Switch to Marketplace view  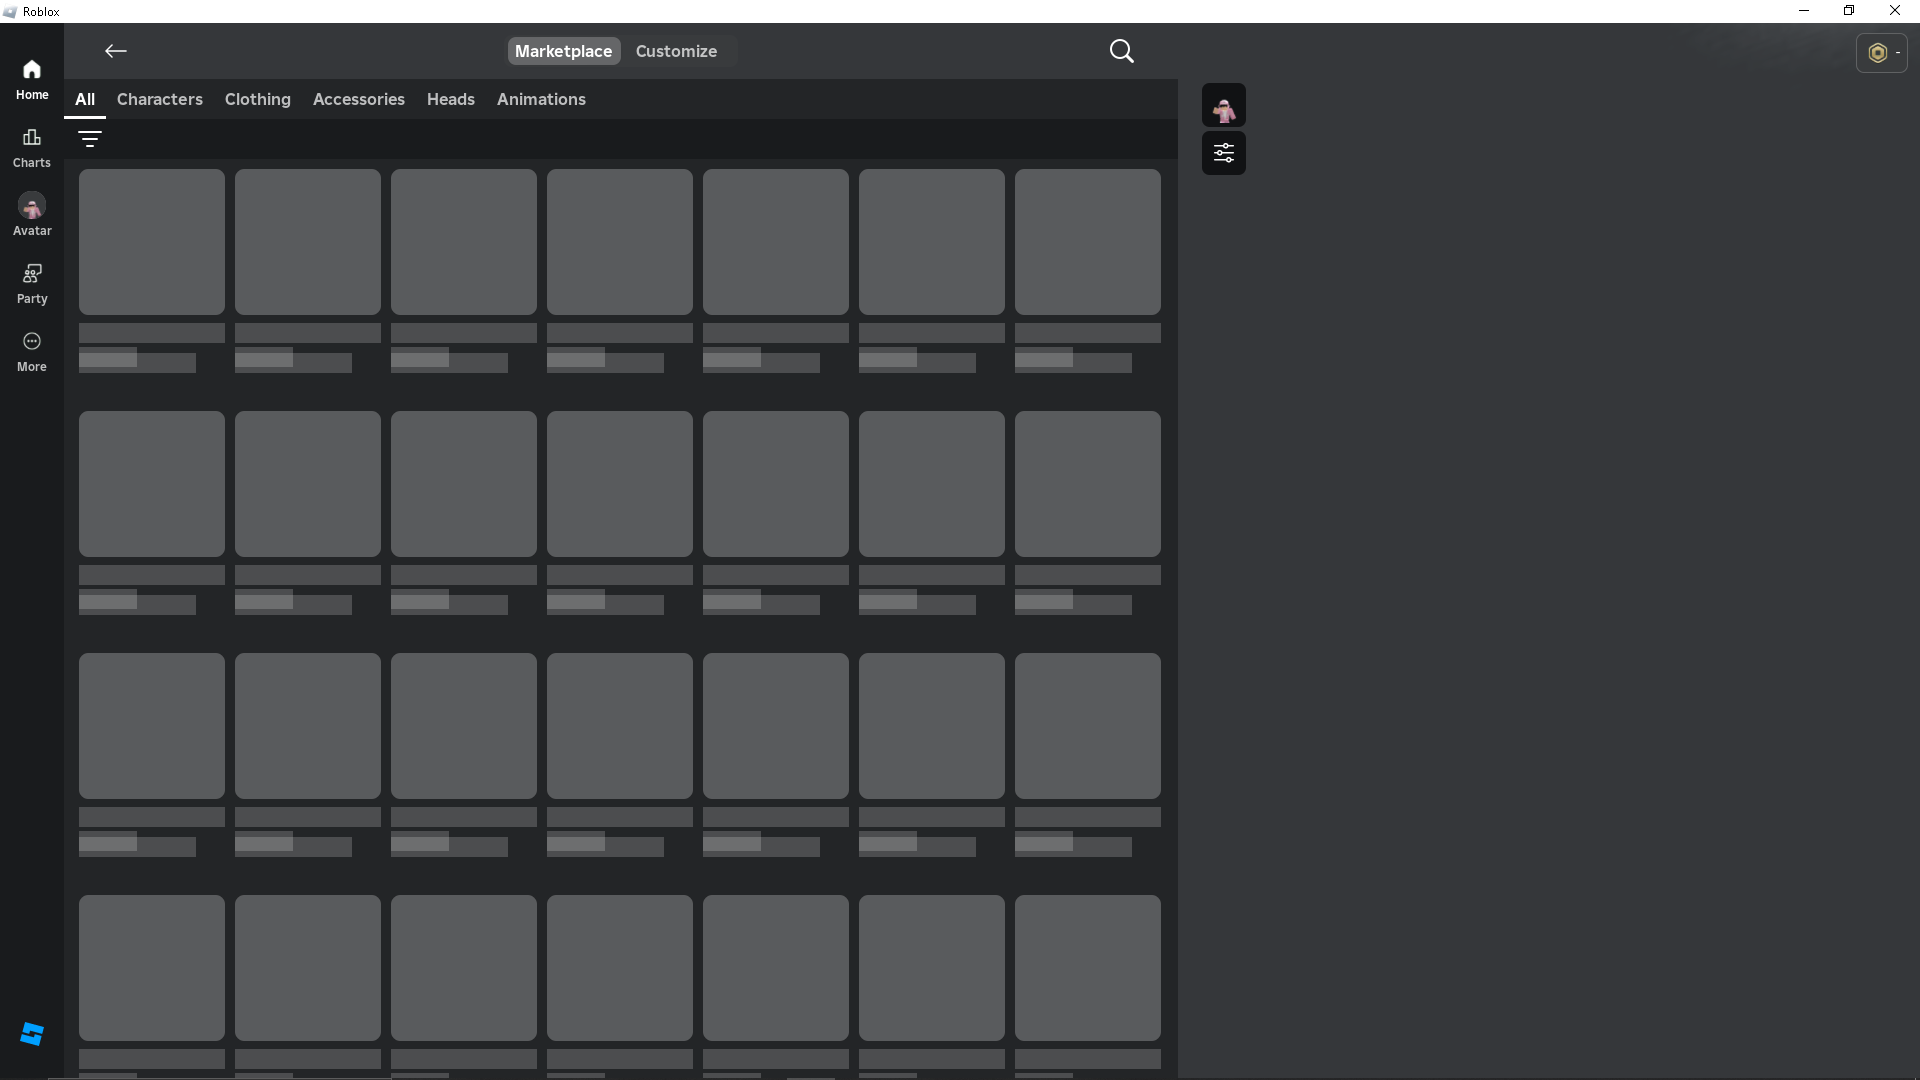pos(564,51)
